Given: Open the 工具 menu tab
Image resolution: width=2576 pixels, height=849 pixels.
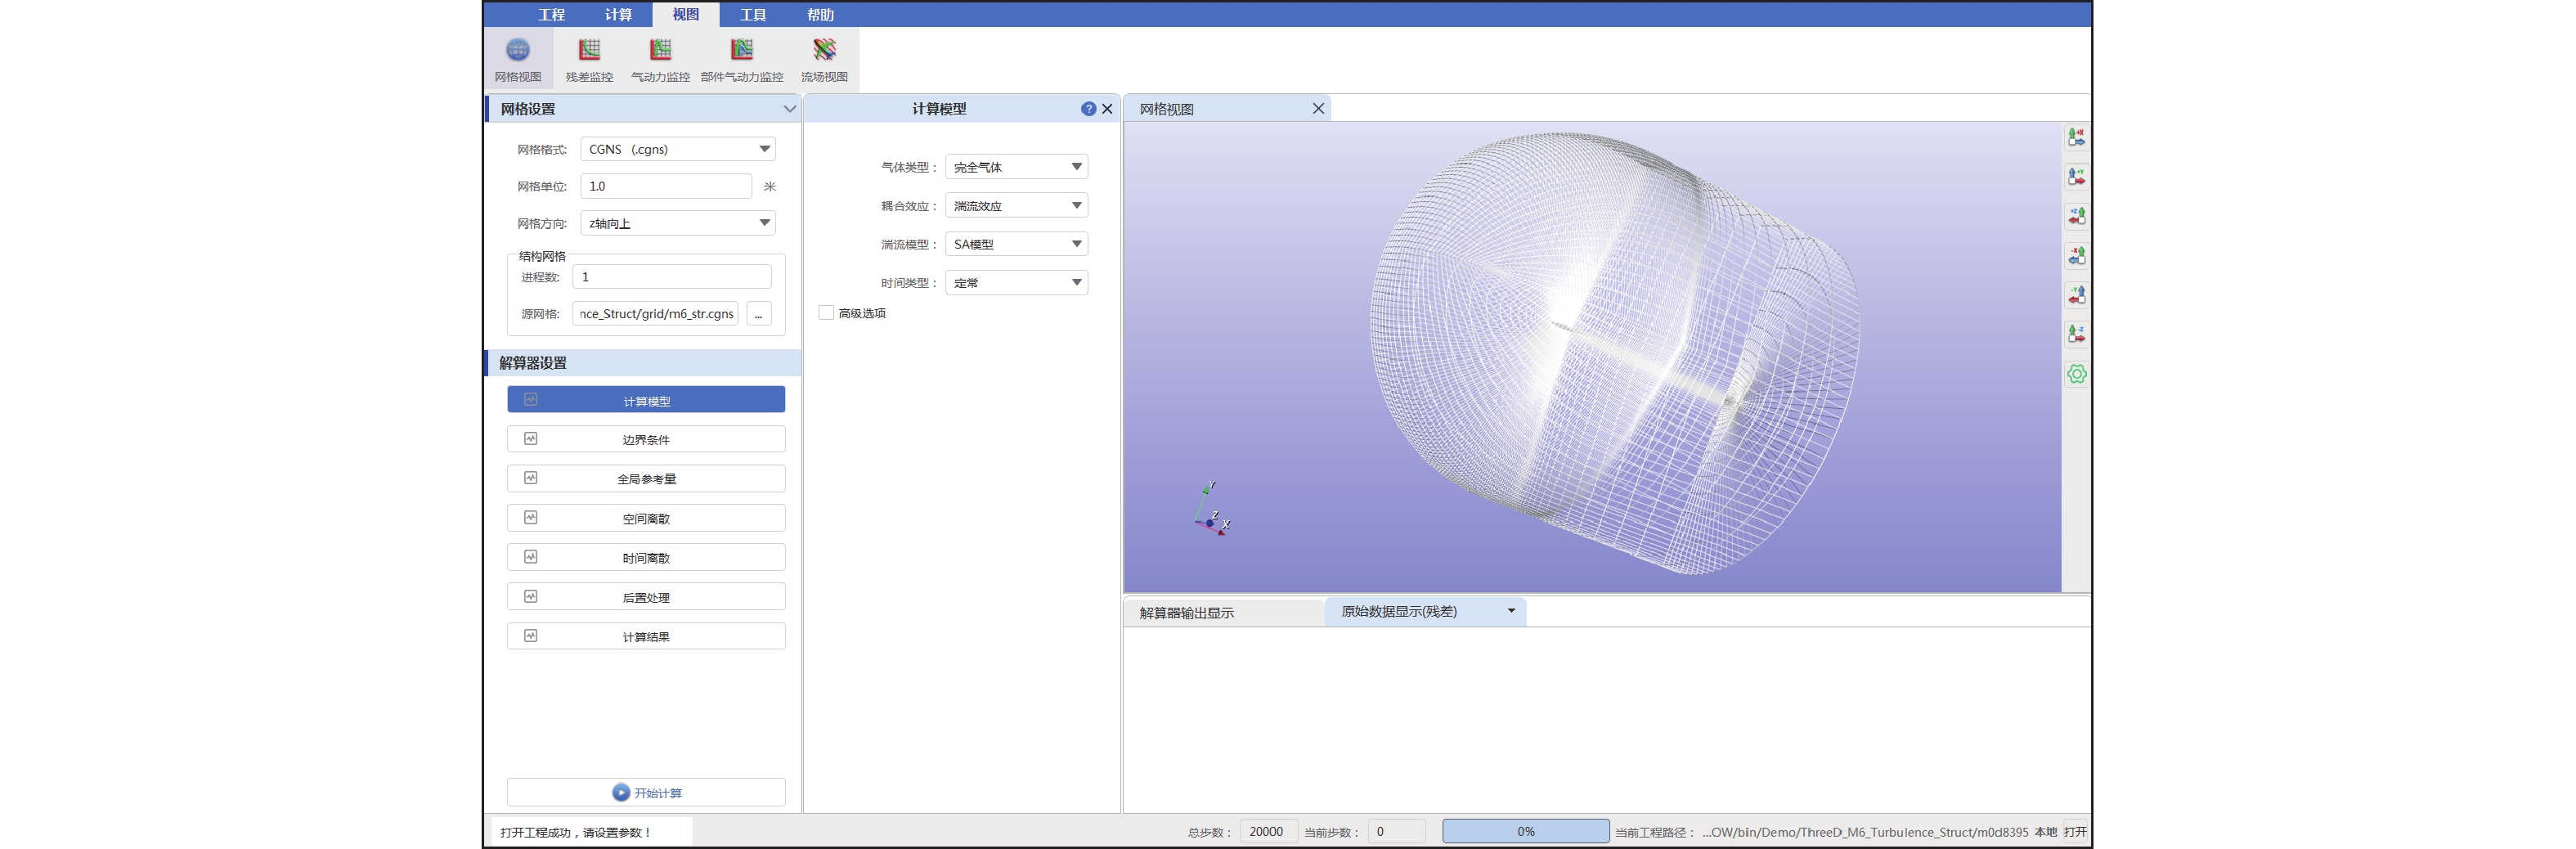Looking at the screenshot, I should (x=752, y=14).
